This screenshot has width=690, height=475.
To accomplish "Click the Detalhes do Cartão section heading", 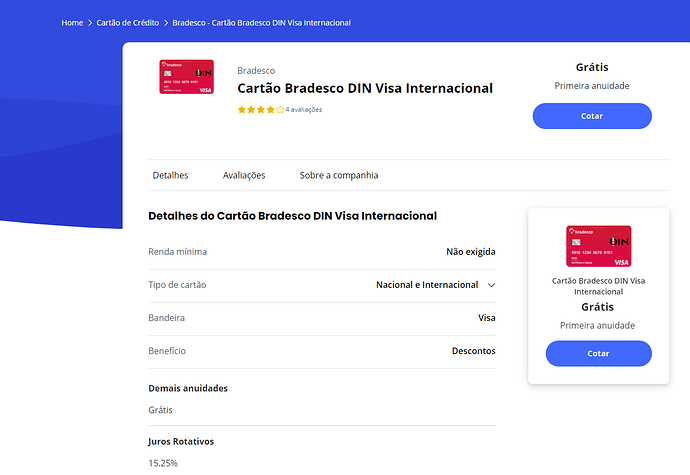I will [293, 216].
